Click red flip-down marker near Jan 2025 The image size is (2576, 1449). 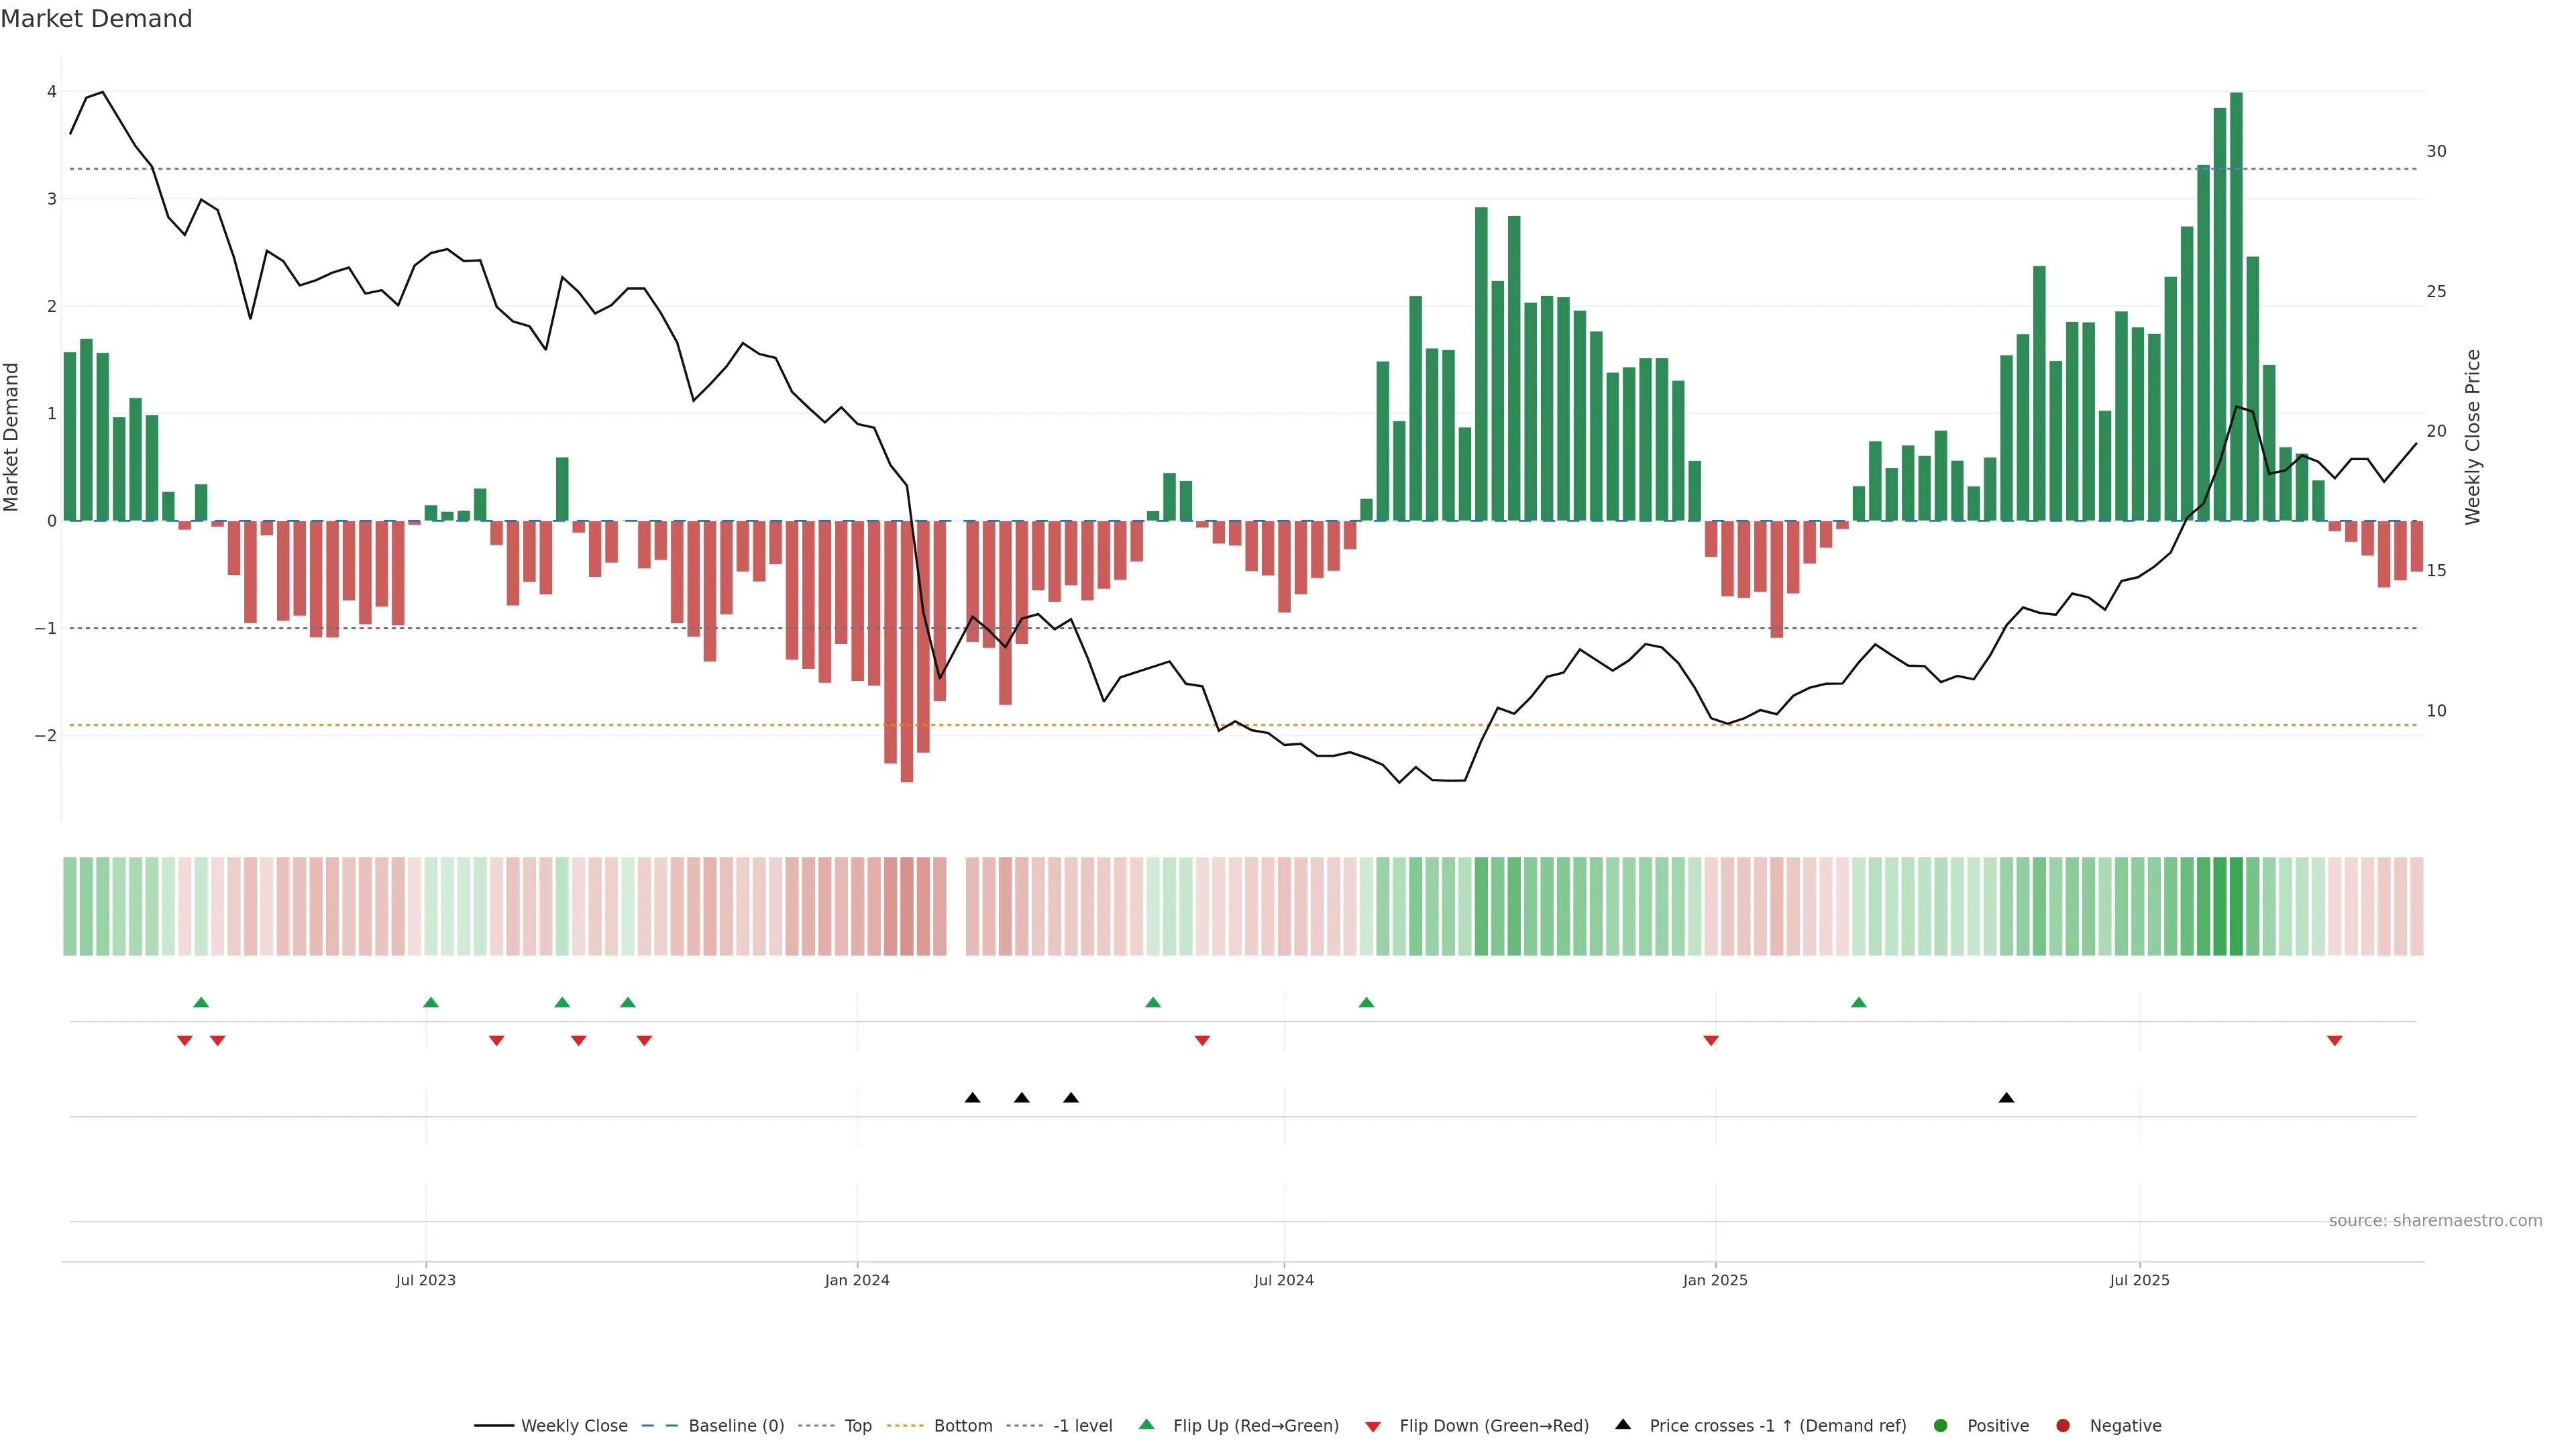pyautogui.click(x=1711, y=1041)
